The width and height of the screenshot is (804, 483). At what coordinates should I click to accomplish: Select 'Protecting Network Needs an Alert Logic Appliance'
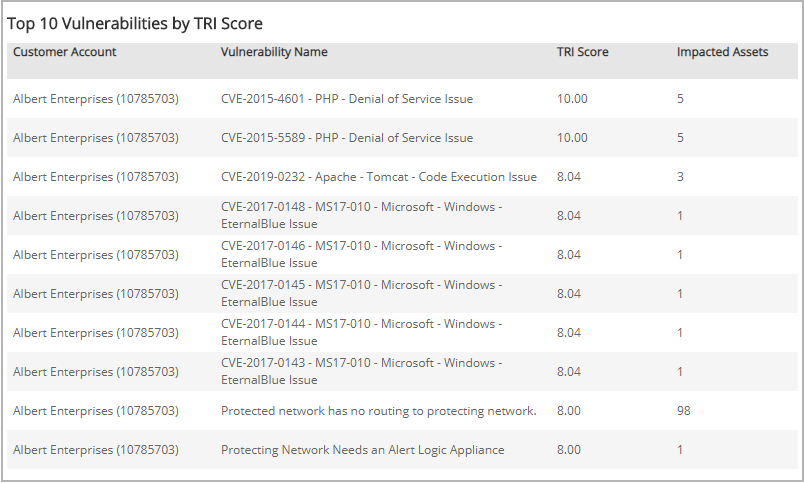coord(362,450)
